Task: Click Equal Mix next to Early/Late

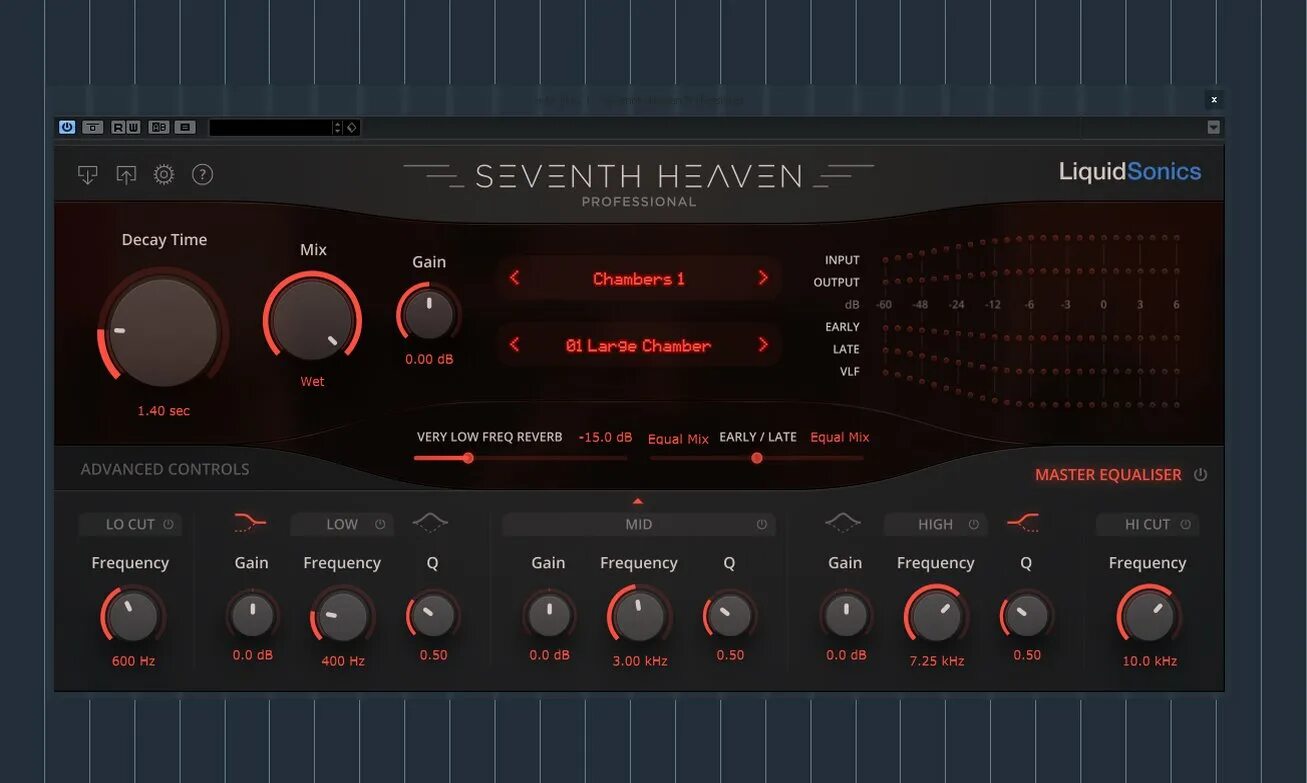Action: (x=839, y=437)
